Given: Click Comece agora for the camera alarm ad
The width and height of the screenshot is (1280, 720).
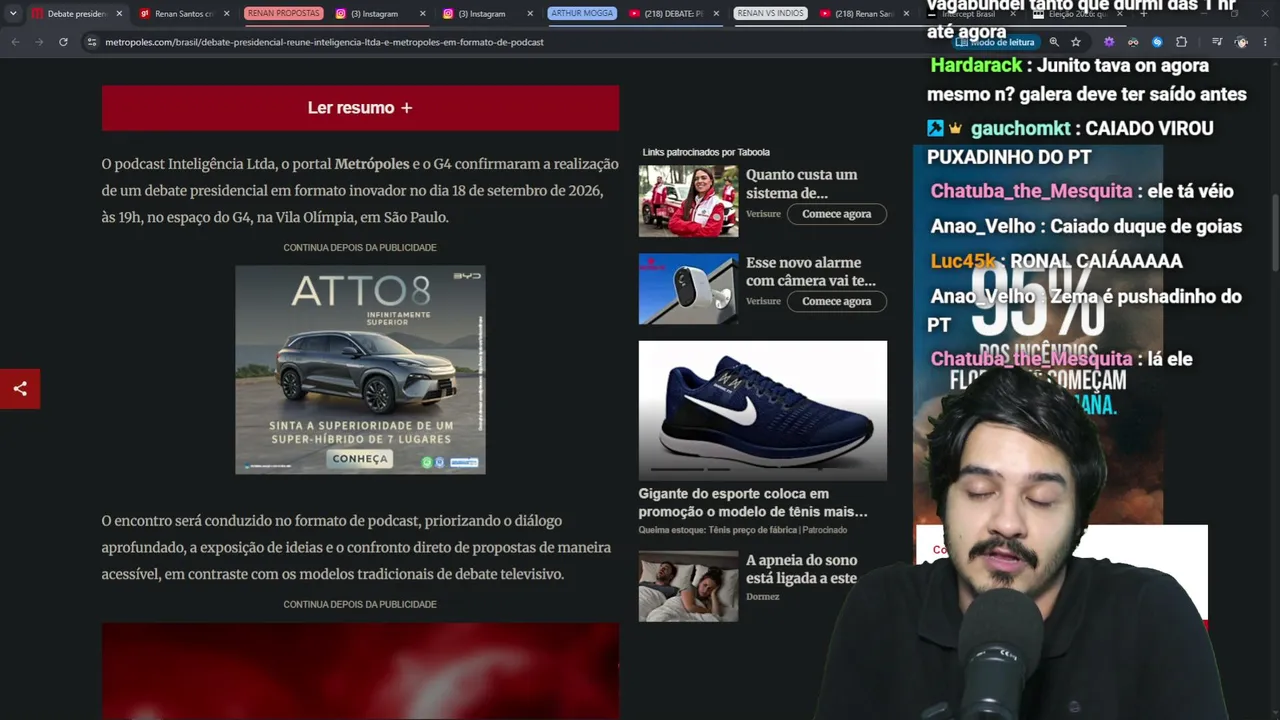Looking at the screenshot, I should coord(837,301).
